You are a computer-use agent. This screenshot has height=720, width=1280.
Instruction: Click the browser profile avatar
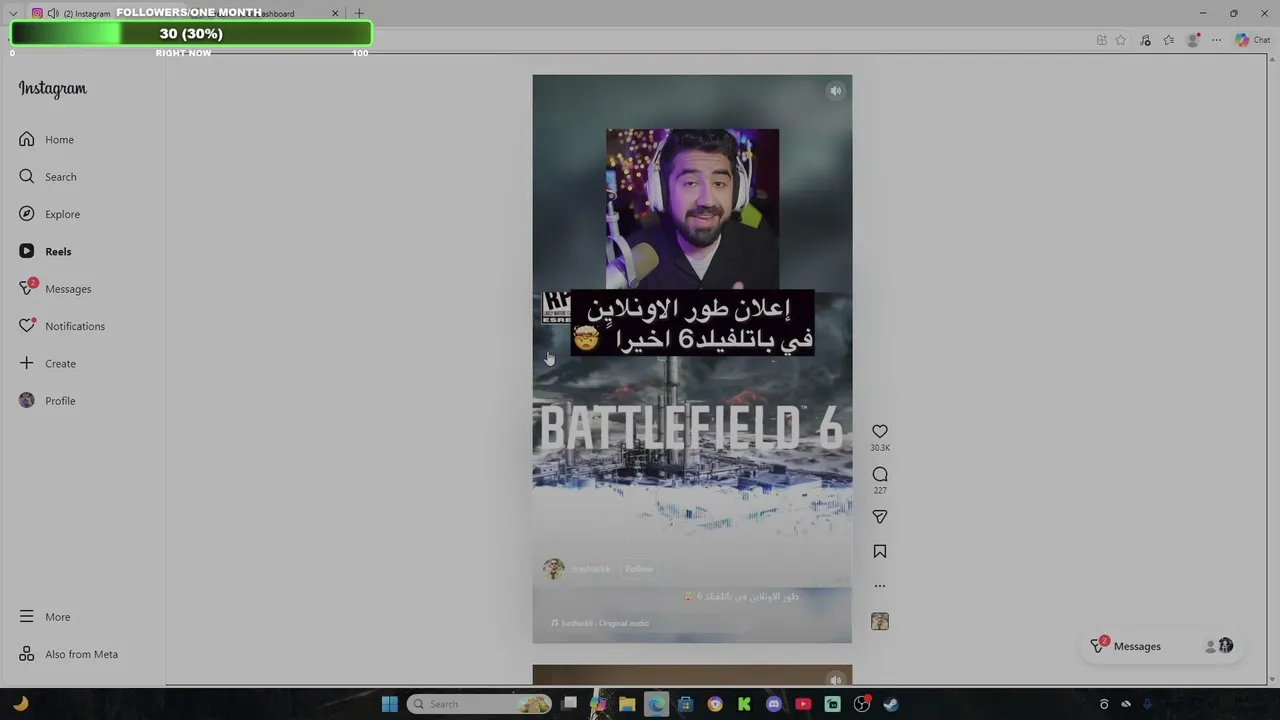pos(1192,40)
